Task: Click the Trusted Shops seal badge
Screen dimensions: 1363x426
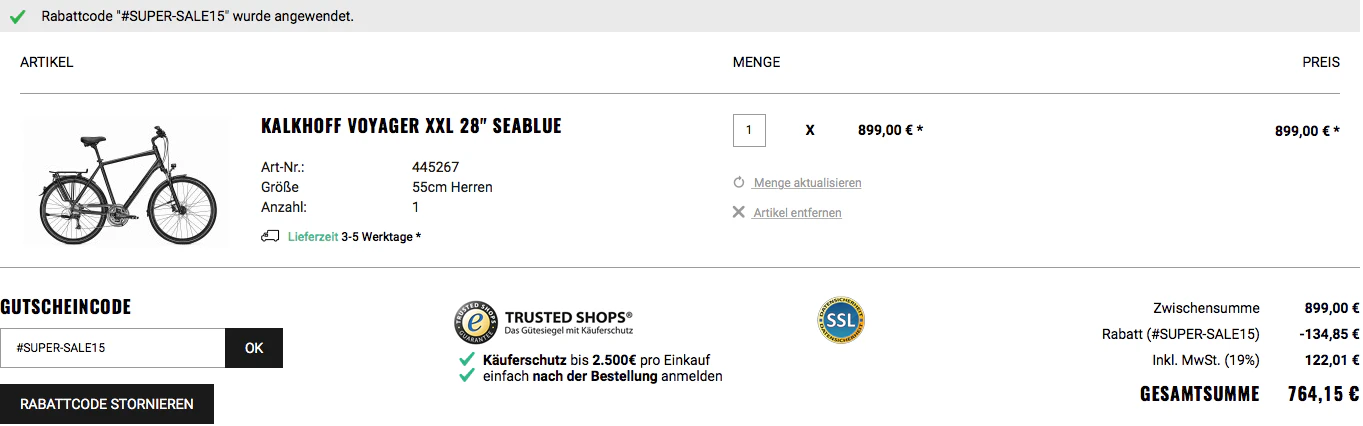Action: tap(476, 322)
